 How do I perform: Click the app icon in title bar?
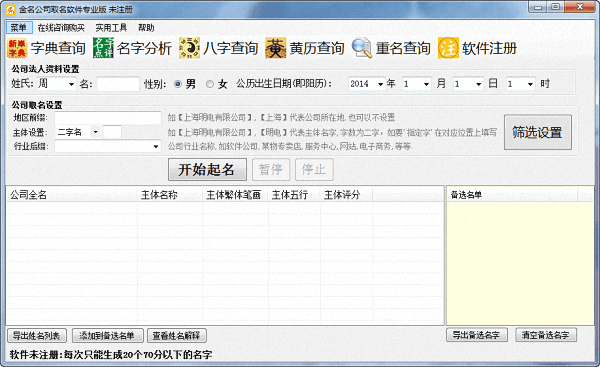click(11, 9)
